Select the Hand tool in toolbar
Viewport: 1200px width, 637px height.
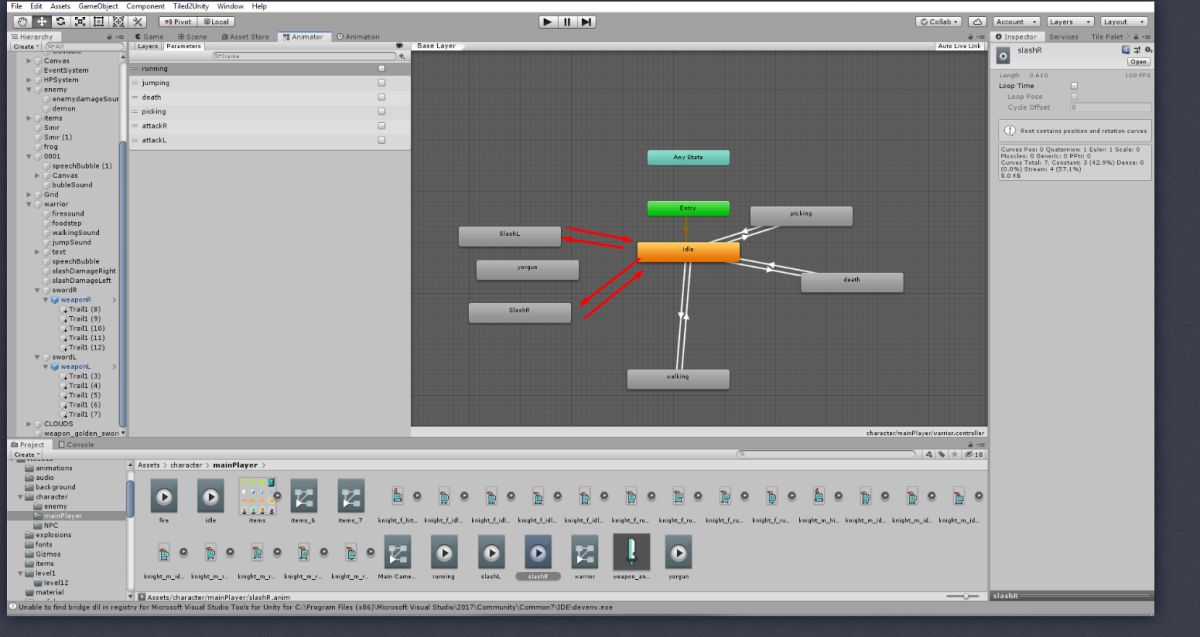pos(23,21)
